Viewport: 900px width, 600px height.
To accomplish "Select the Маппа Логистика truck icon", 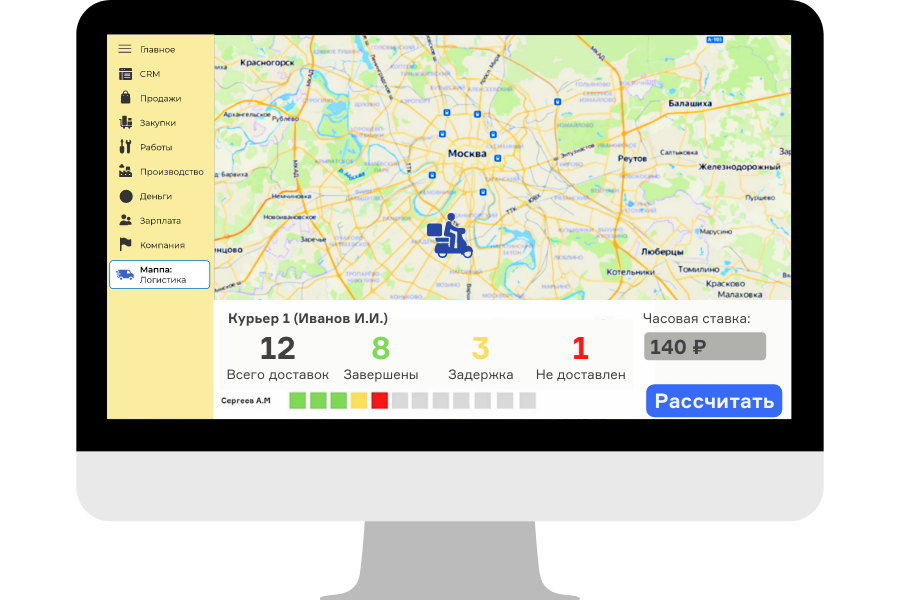I will (125, 272).
